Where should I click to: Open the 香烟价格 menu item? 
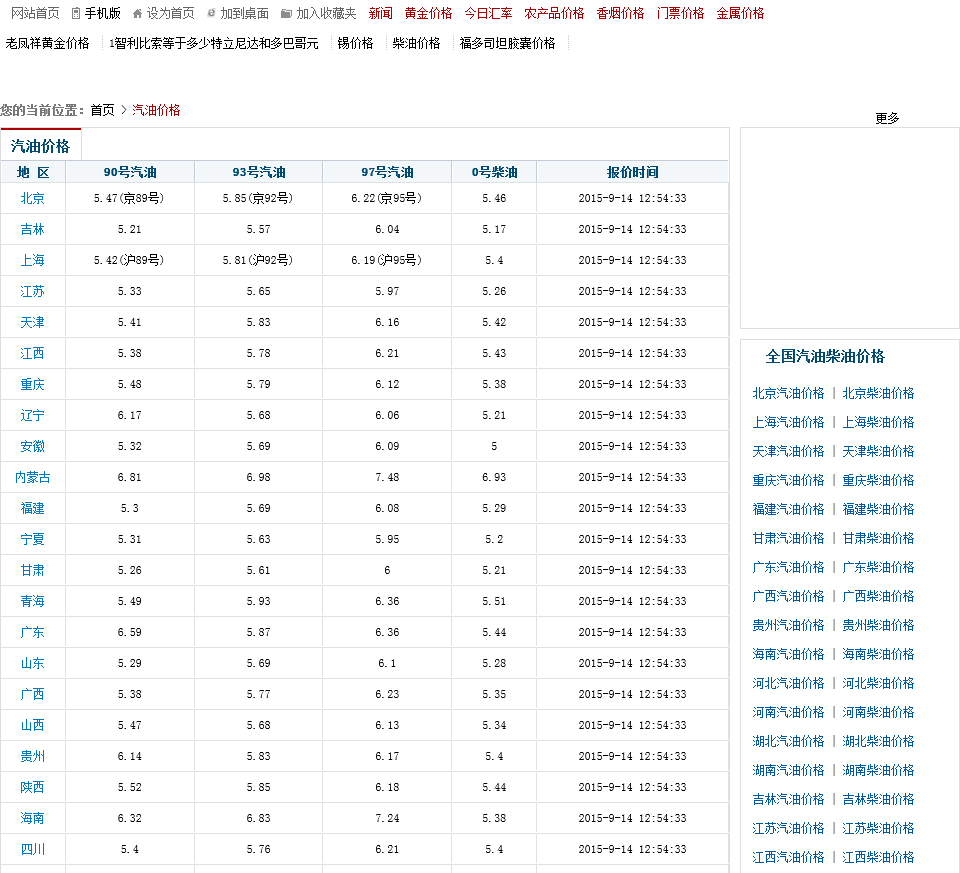[620, 13]
